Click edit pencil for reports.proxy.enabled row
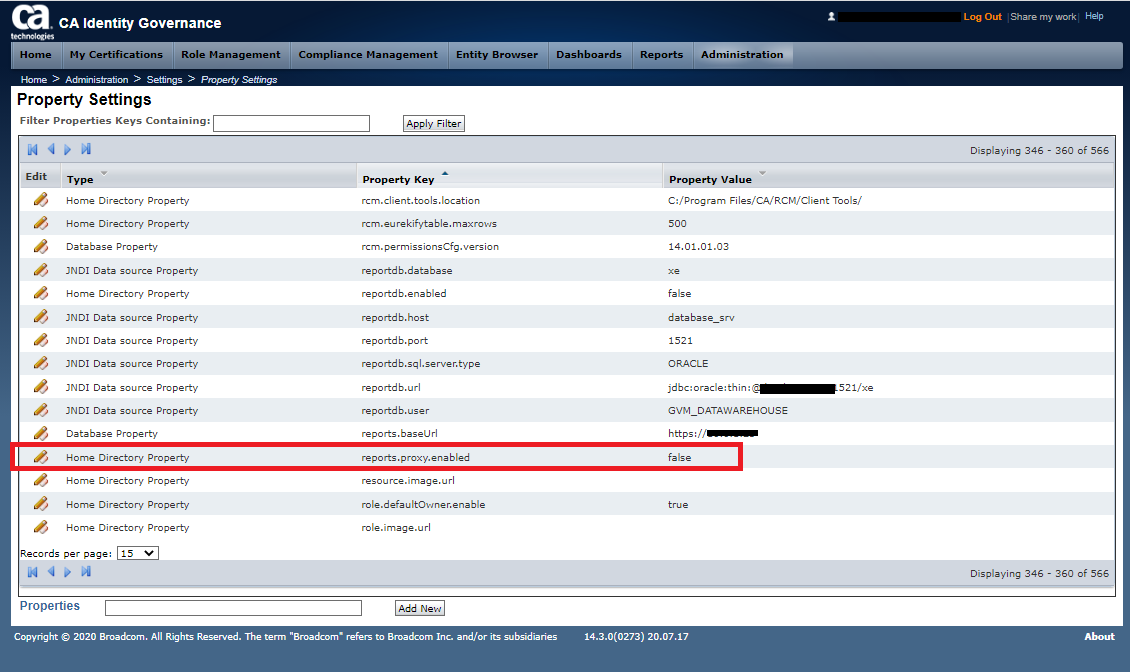1130x672 pixels. (41, 457)
